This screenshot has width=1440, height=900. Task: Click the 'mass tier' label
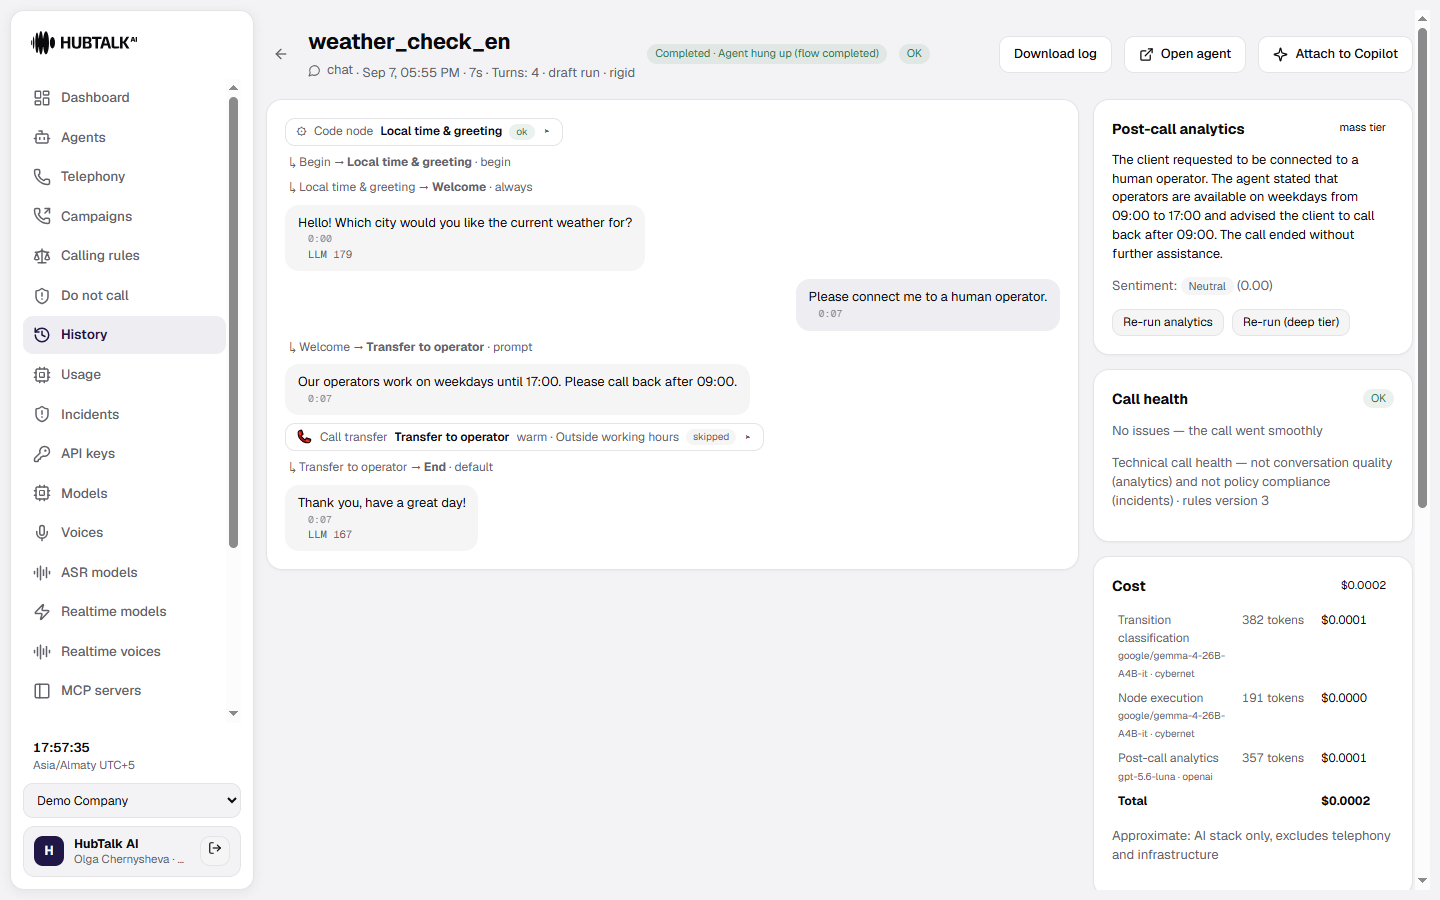[1362, 128]
